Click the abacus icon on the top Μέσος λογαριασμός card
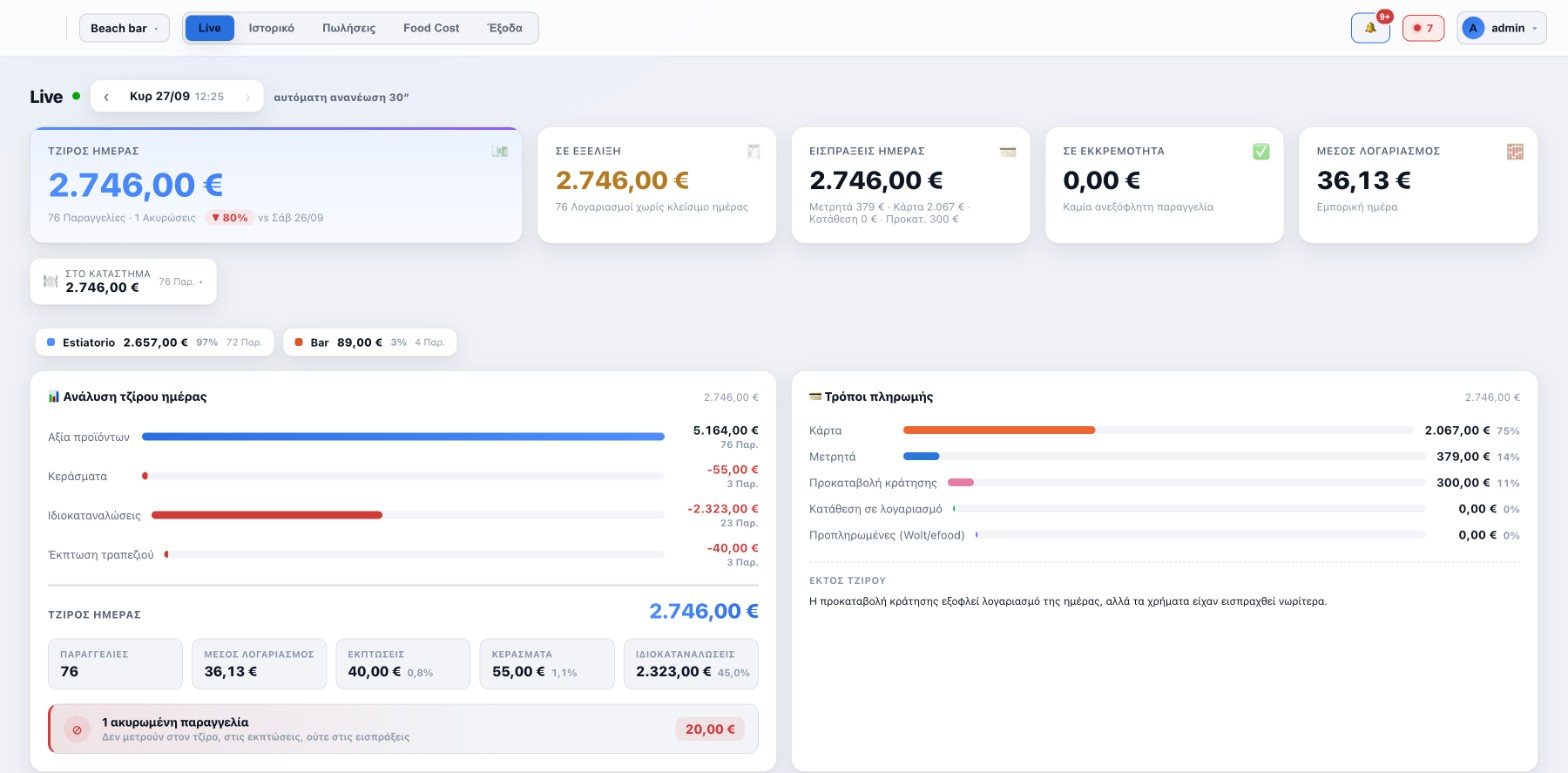This screenshot has width=1568, height=773. coord(1514,151)
